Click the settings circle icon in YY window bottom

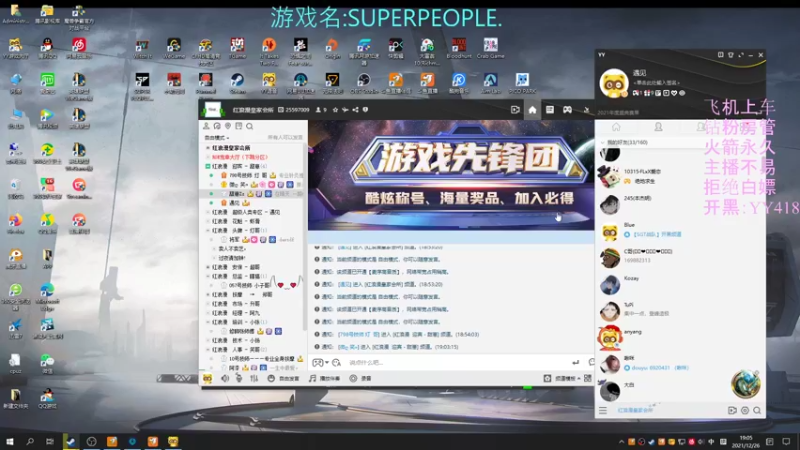point(745,410)
